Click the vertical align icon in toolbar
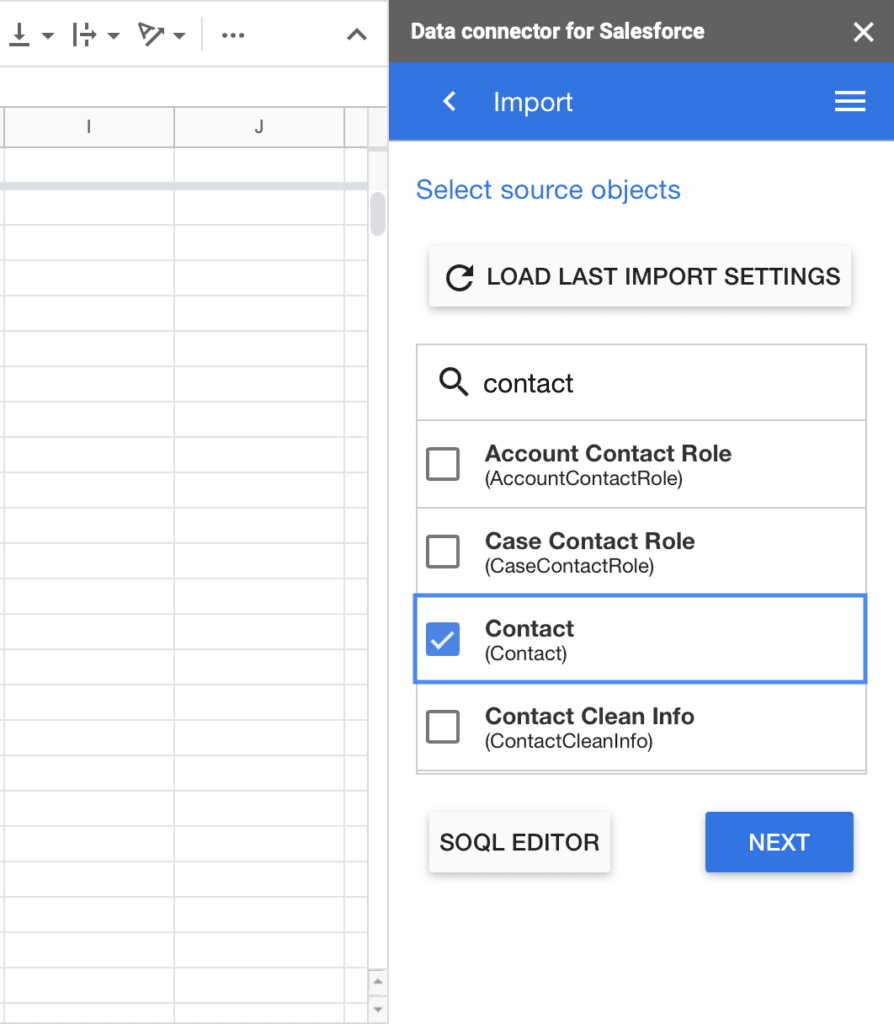The image size is (894, 1024). (20, 35)
